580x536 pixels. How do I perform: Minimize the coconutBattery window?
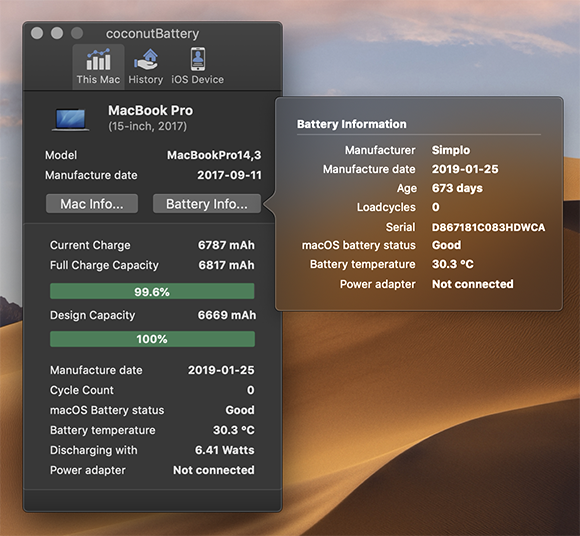tap(57, 33)
